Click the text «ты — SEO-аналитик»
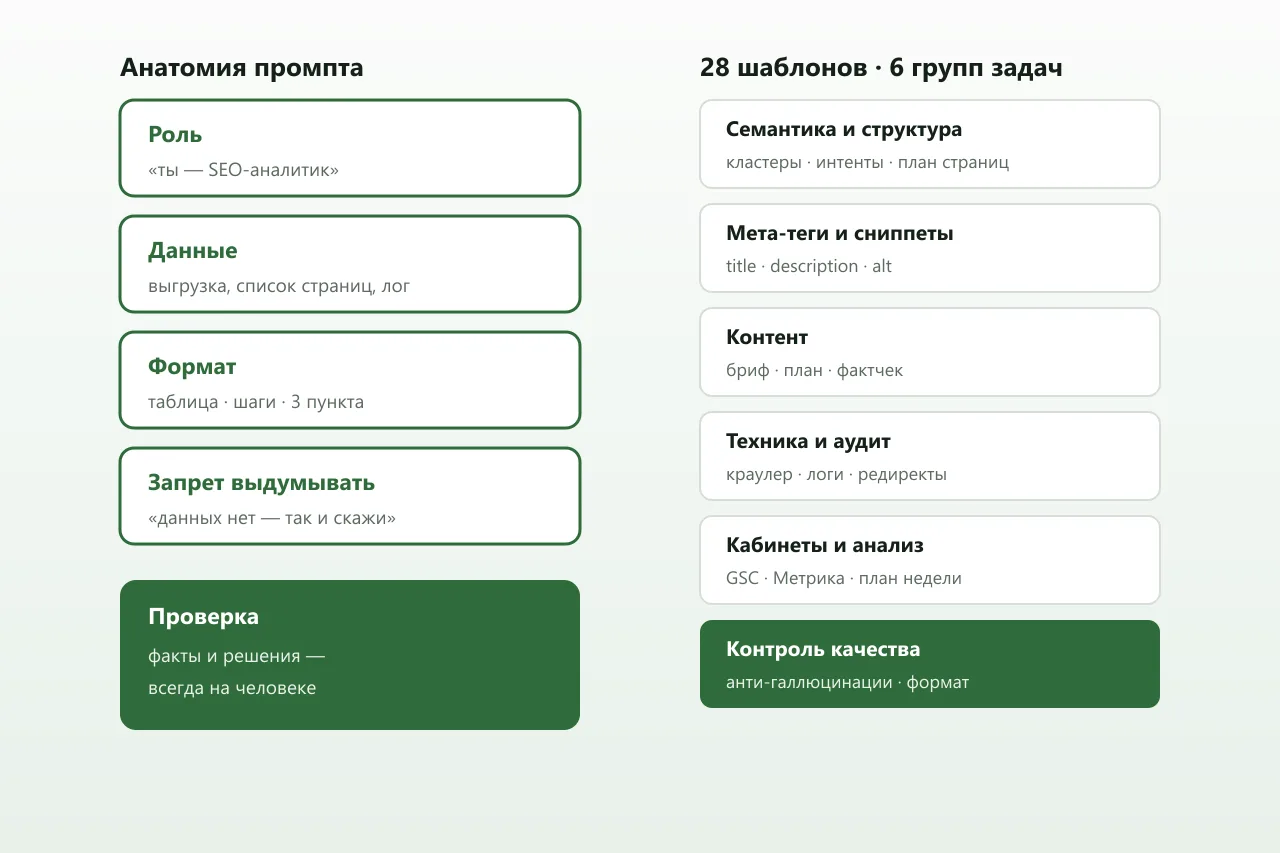1280x853 pixels. pyautogui.click(x=243, y=170)
